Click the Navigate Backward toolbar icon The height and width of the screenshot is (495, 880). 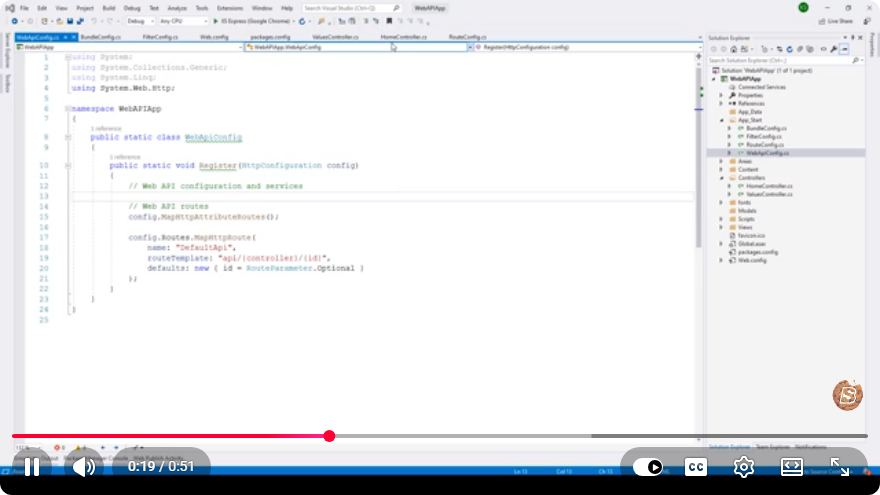click(x=15, y=21)
